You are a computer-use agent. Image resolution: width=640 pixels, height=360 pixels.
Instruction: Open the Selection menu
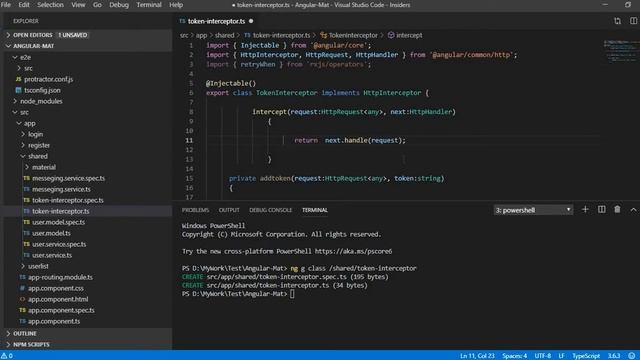point(51,5)
